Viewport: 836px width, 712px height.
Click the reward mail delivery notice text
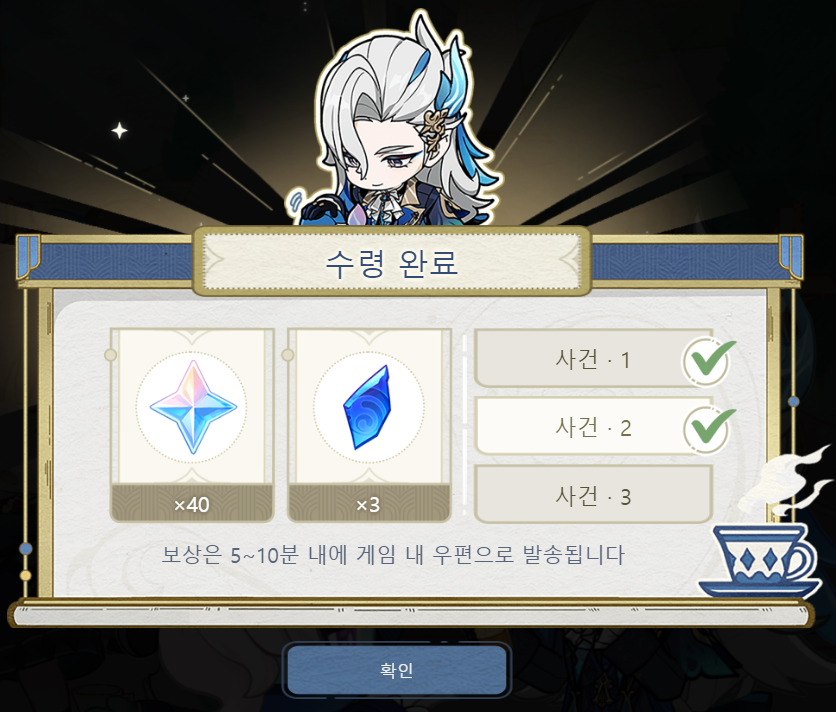[x=393, y=555]
